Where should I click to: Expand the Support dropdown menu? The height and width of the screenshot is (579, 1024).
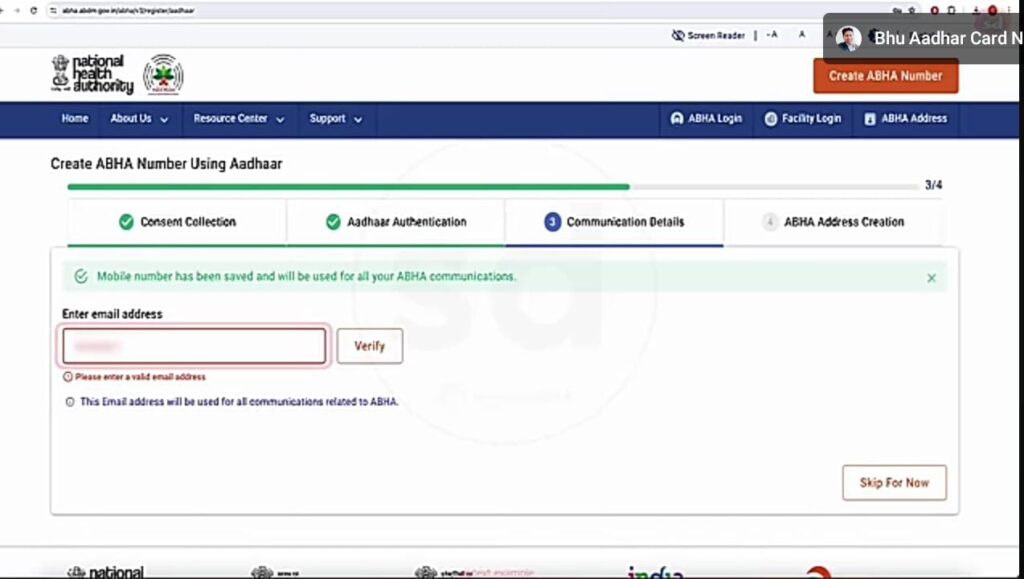coord(336,119)
